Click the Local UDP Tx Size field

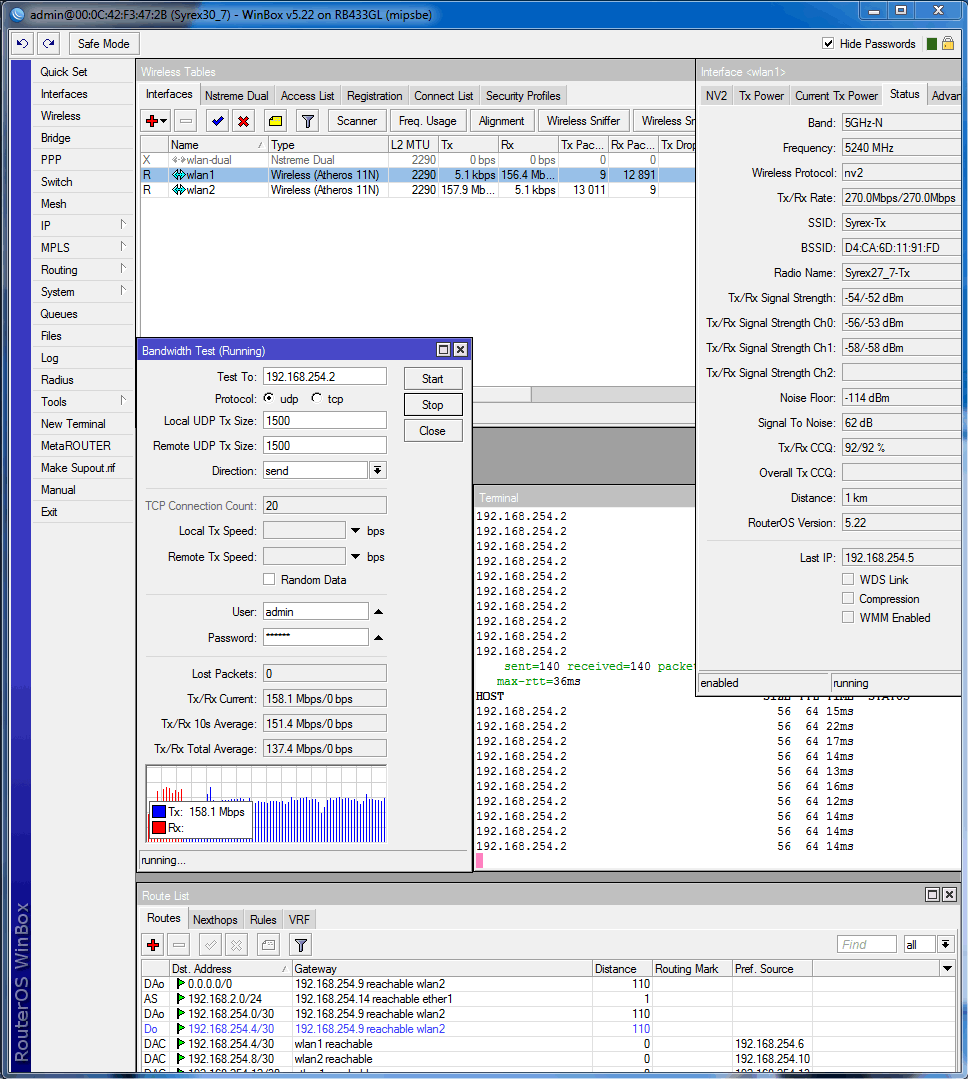click(325, 420)
